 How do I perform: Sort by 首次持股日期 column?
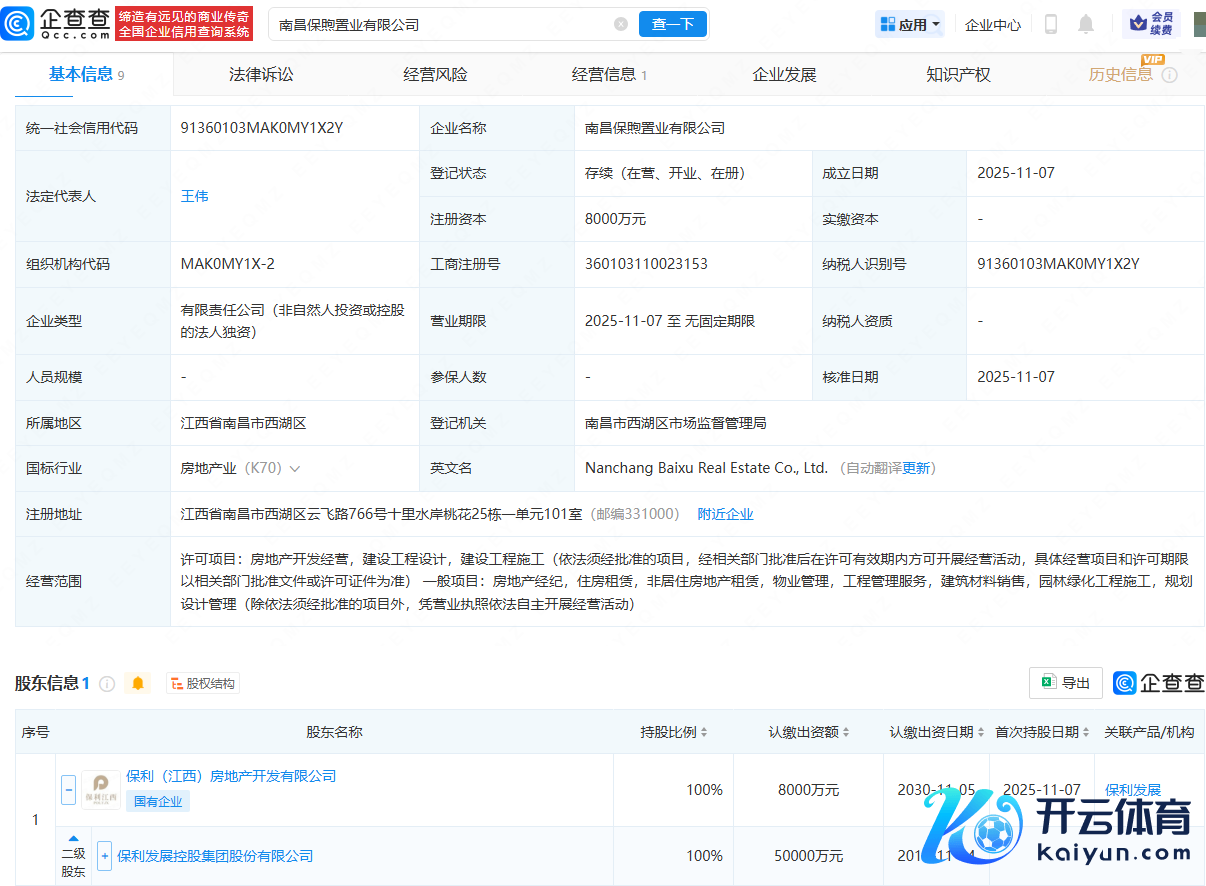[x=1086, y=733]
